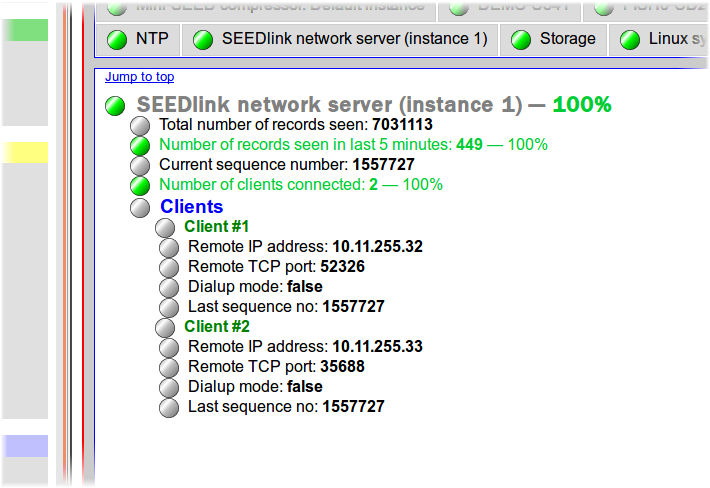Image resolution: width=710 pixels, height=488 pixels.
Task: Open the Storage status tab
Action: pos(553,39)
